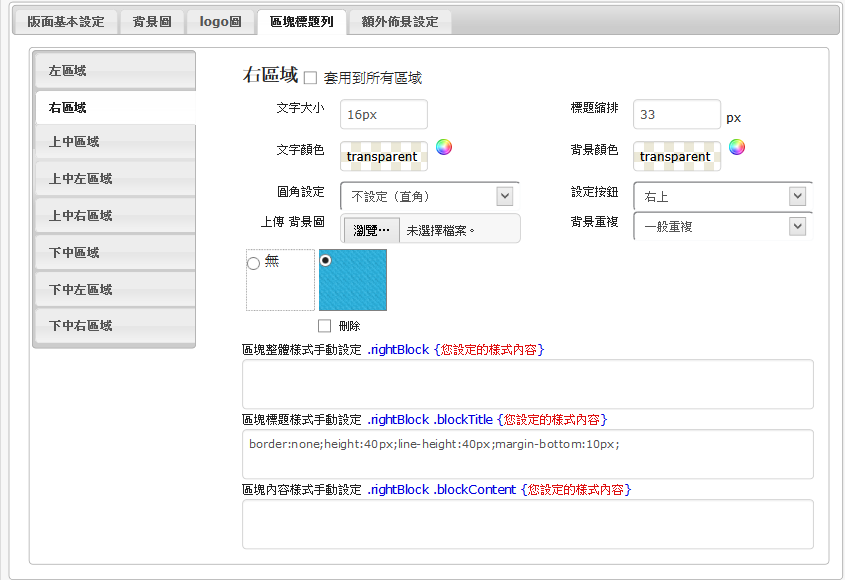Click the .blockTitle style textarea
This screenshot has height=580, width=845.
pyautogui.click(x=527, y=454)
